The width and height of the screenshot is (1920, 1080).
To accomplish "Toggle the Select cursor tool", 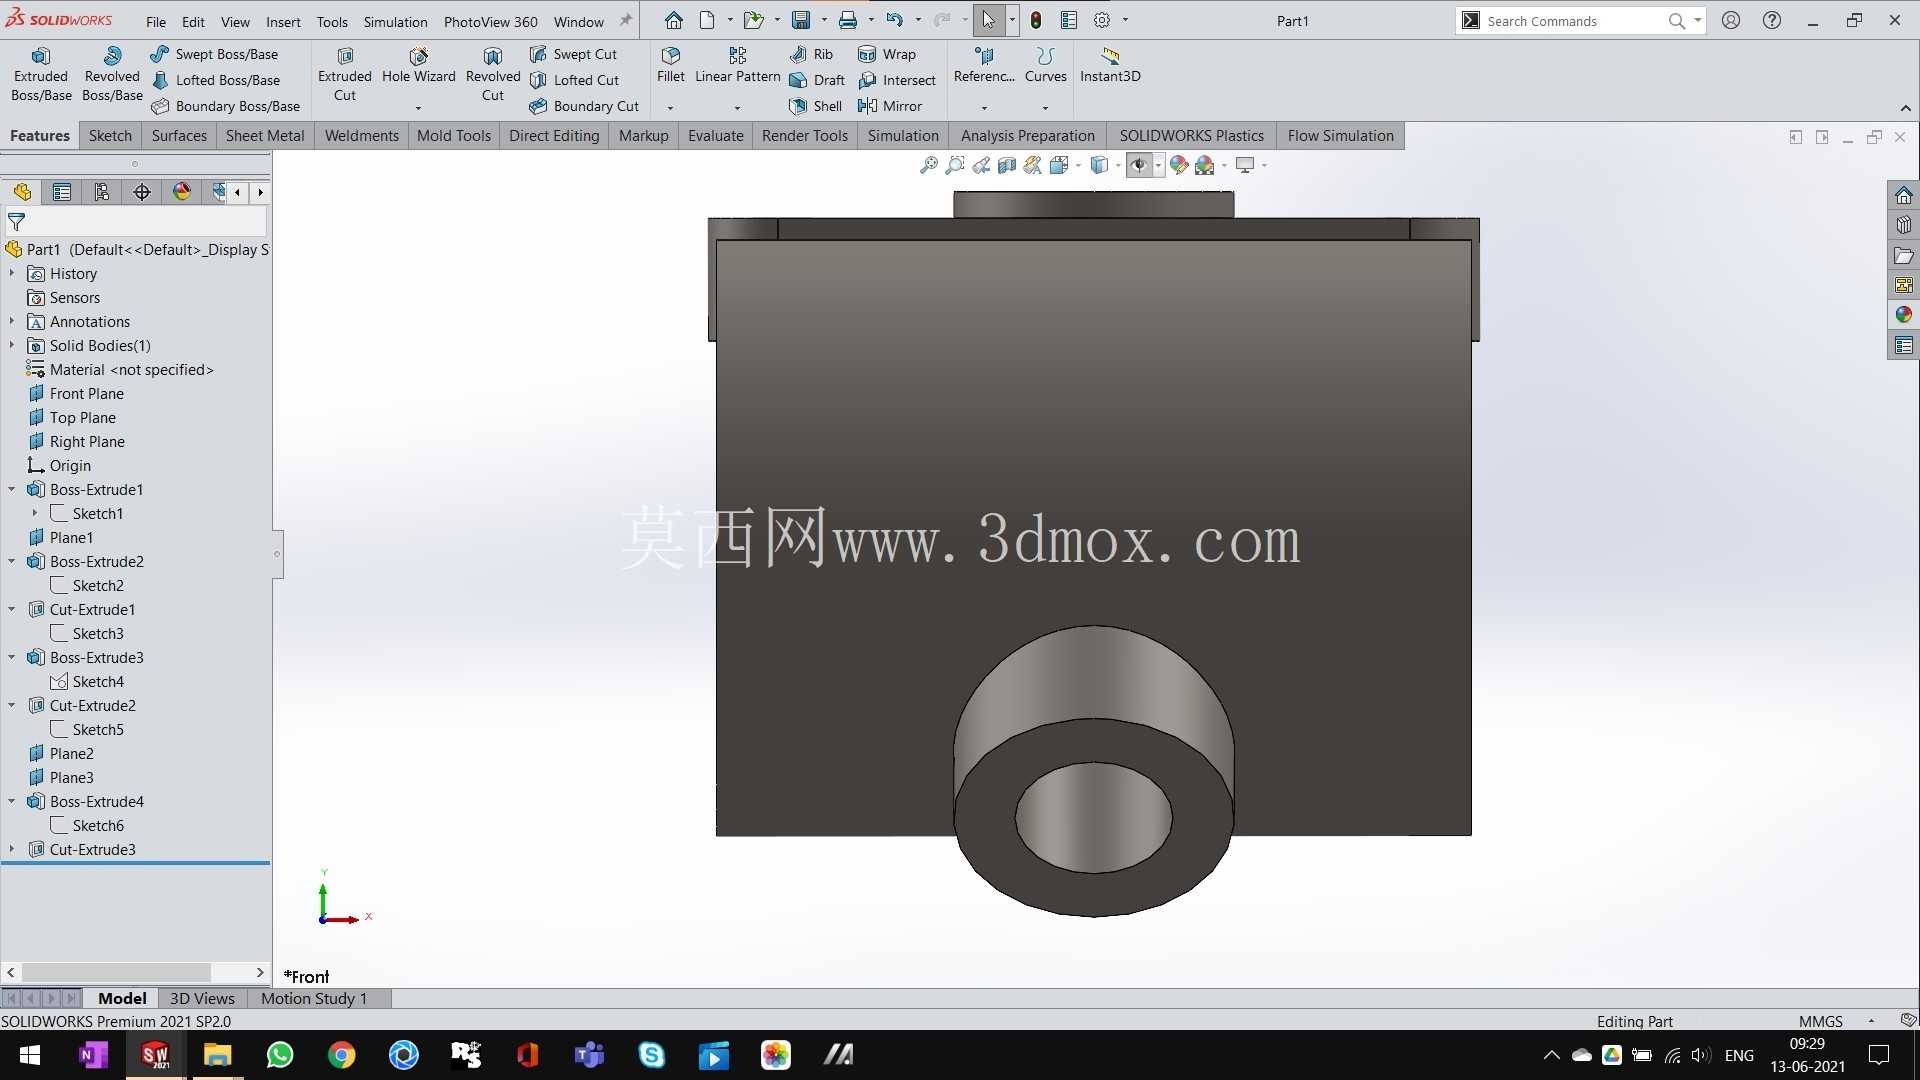I will [x=989, y=20].
